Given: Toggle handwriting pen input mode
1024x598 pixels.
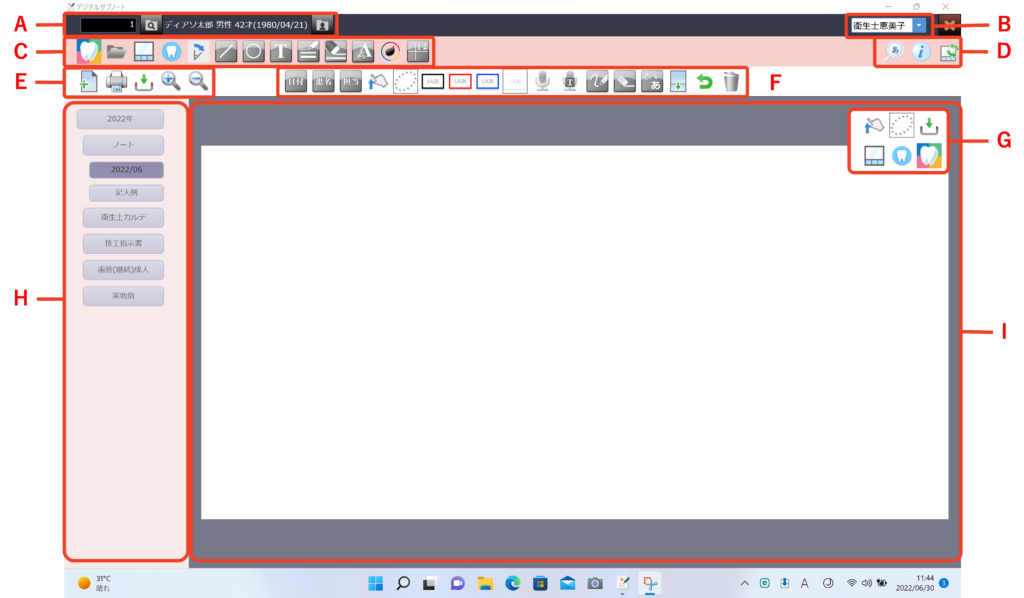Looking at the screenshot, I should tap(597, 82).
